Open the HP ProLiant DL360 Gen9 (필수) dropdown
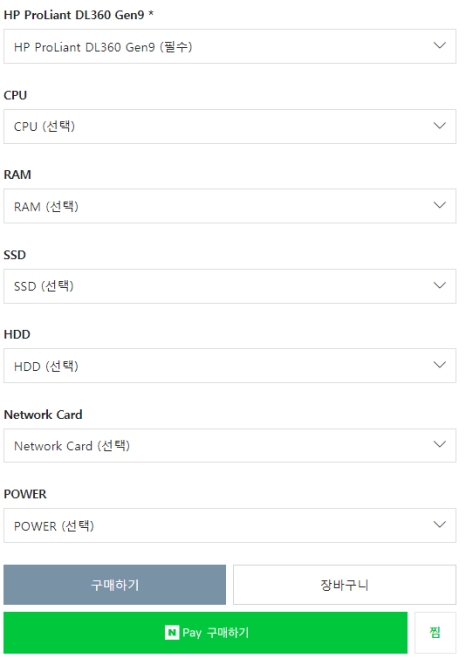 [230, 46]
